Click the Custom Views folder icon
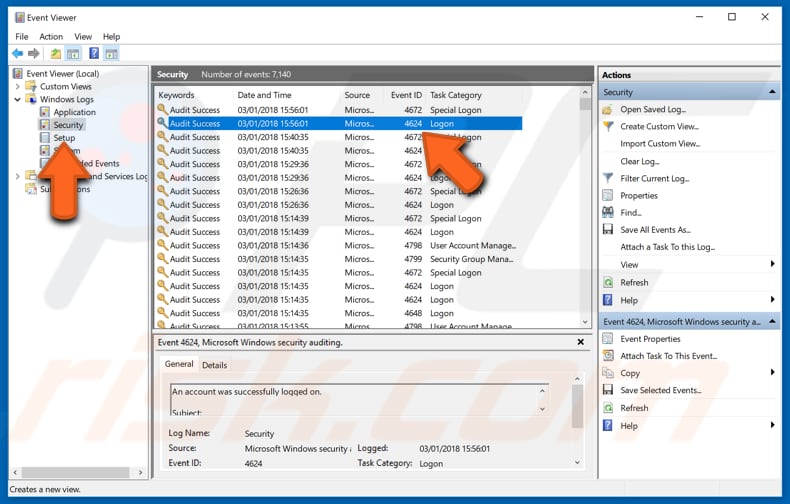Viewport: 790px width, 504px height. 31,86
